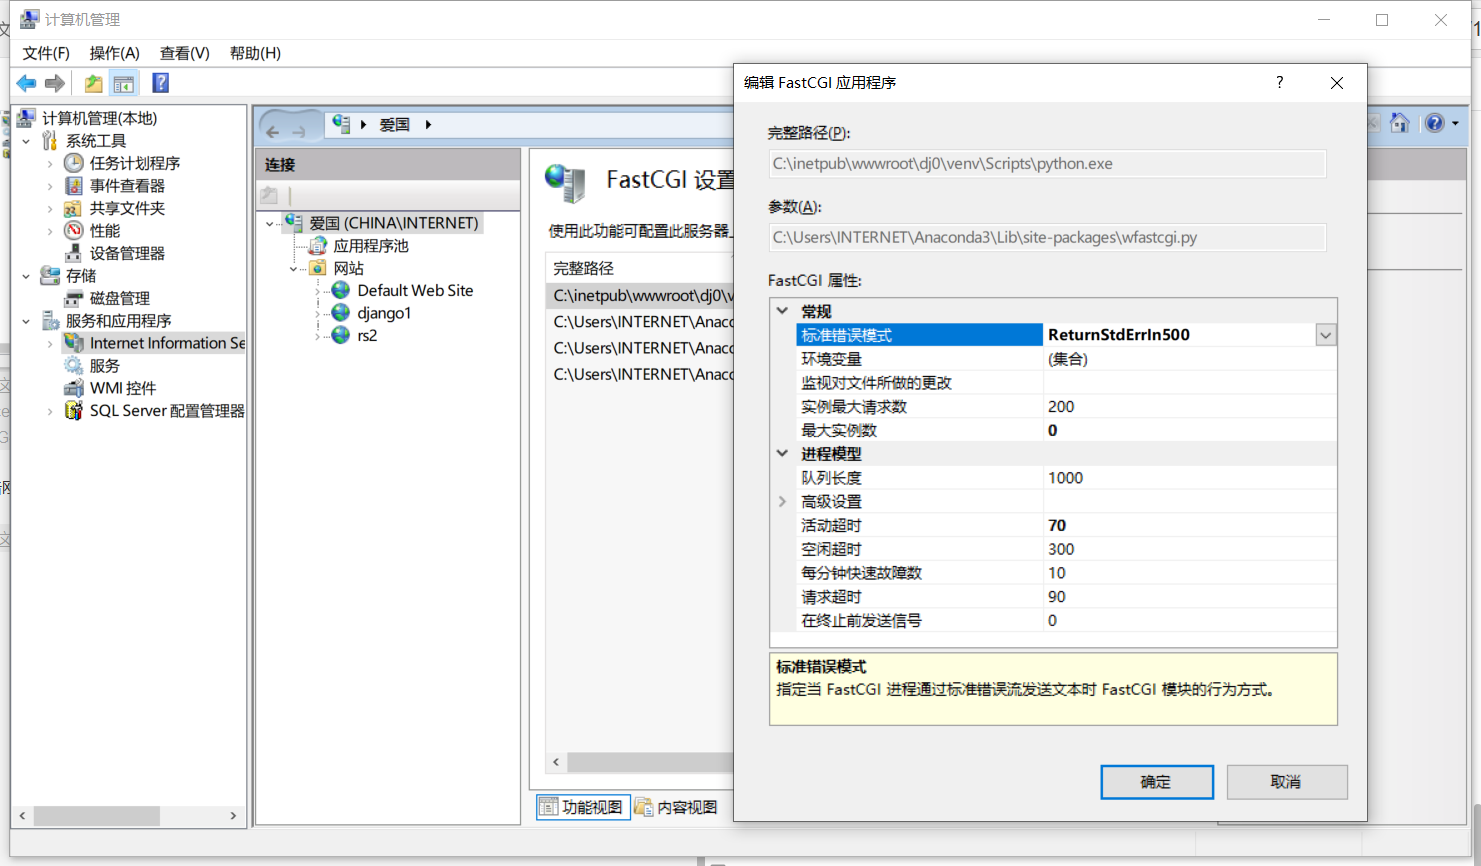Click the back navigation arrow in Computer Management toolbar

pyautogui.click(x=26, y=83)
